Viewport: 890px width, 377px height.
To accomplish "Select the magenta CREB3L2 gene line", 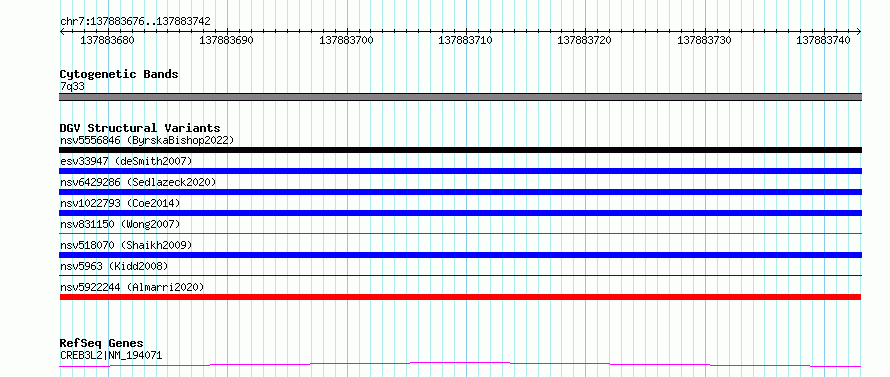I will coord(460,365).
